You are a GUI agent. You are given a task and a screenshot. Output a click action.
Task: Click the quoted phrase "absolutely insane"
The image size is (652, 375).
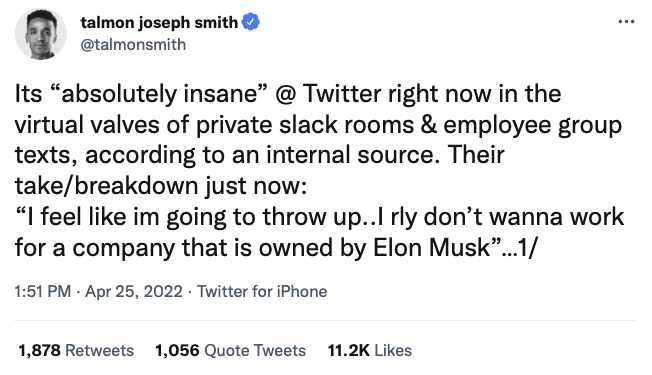tap(161, 94)
